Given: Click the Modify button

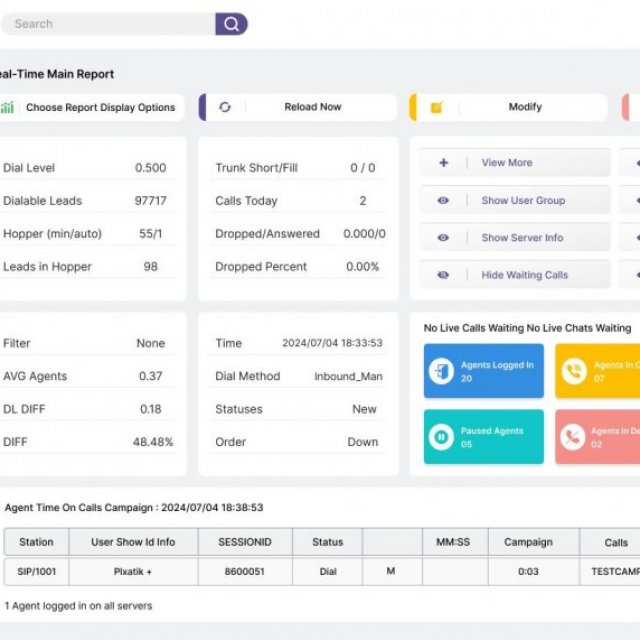Looking at the screenshot, I should pyautogui.click(x=508, y=107).
